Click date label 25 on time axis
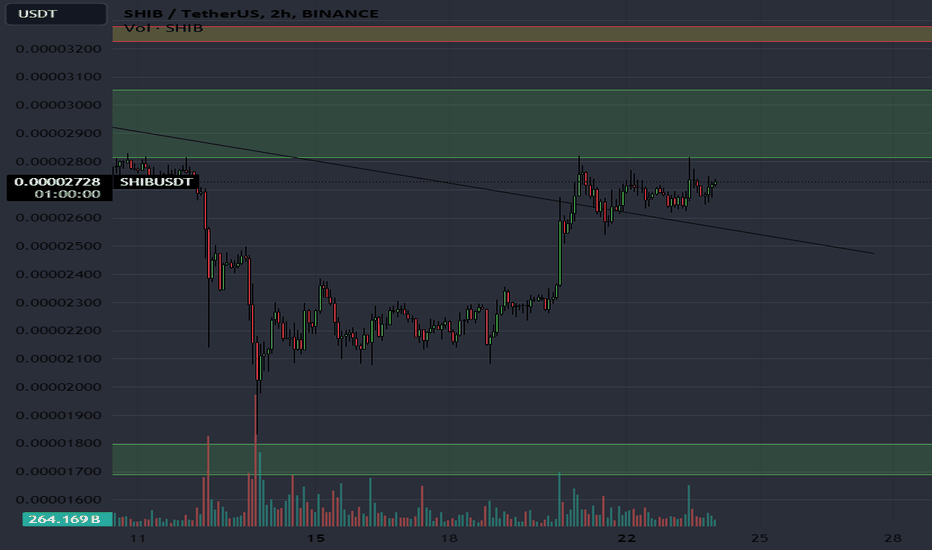This screenshot has width=932, height=550. tap(760, 538)
